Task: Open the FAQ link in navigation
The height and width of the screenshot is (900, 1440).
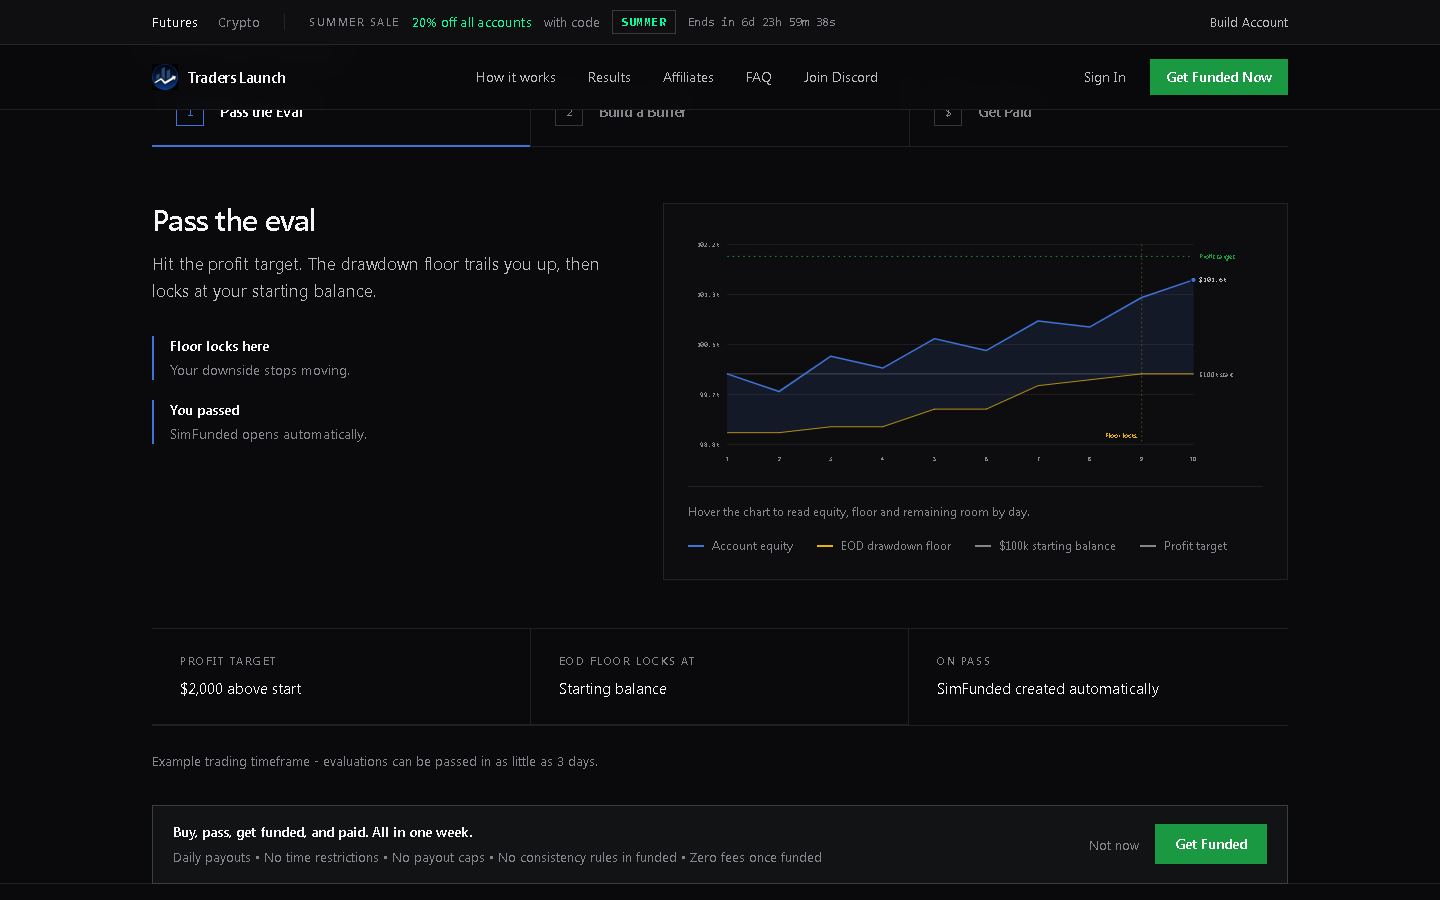Action: [759, 77]
